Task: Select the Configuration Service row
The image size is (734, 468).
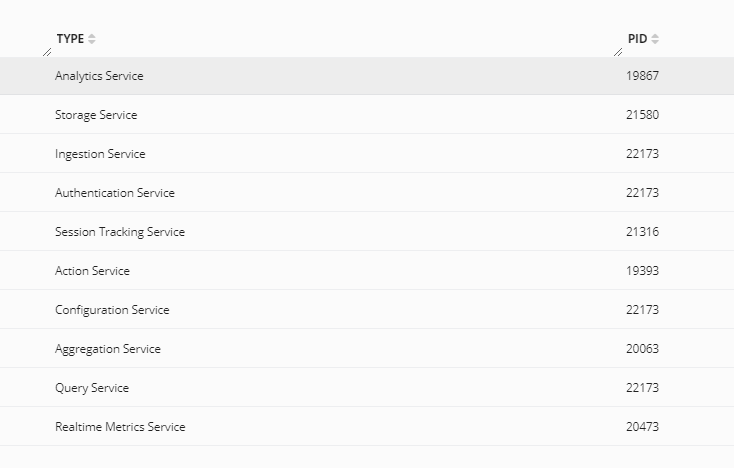Action: pyautogui.click(x=112, y=310)
